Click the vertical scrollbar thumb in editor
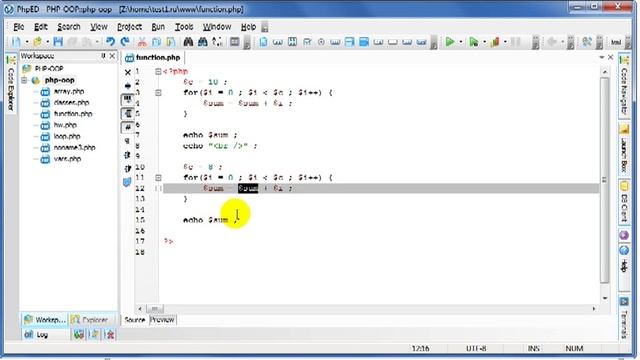 (x=604, y=180)
